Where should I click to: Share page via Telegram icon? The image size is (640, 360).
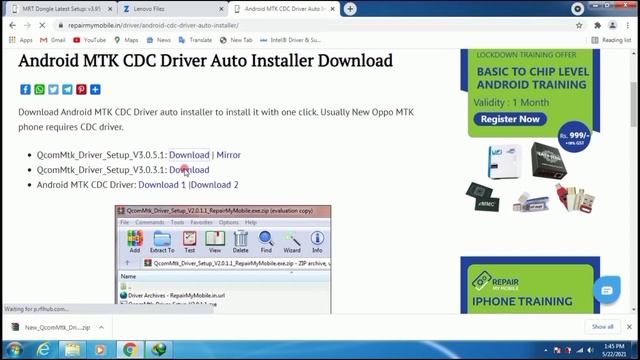tap(67, 89)
